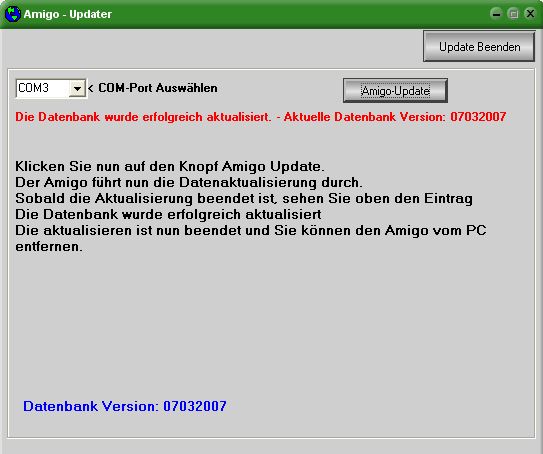
Task: Click the line 'Sobald die Aktualisierung beendet ist'
Action: pos(244,198)
